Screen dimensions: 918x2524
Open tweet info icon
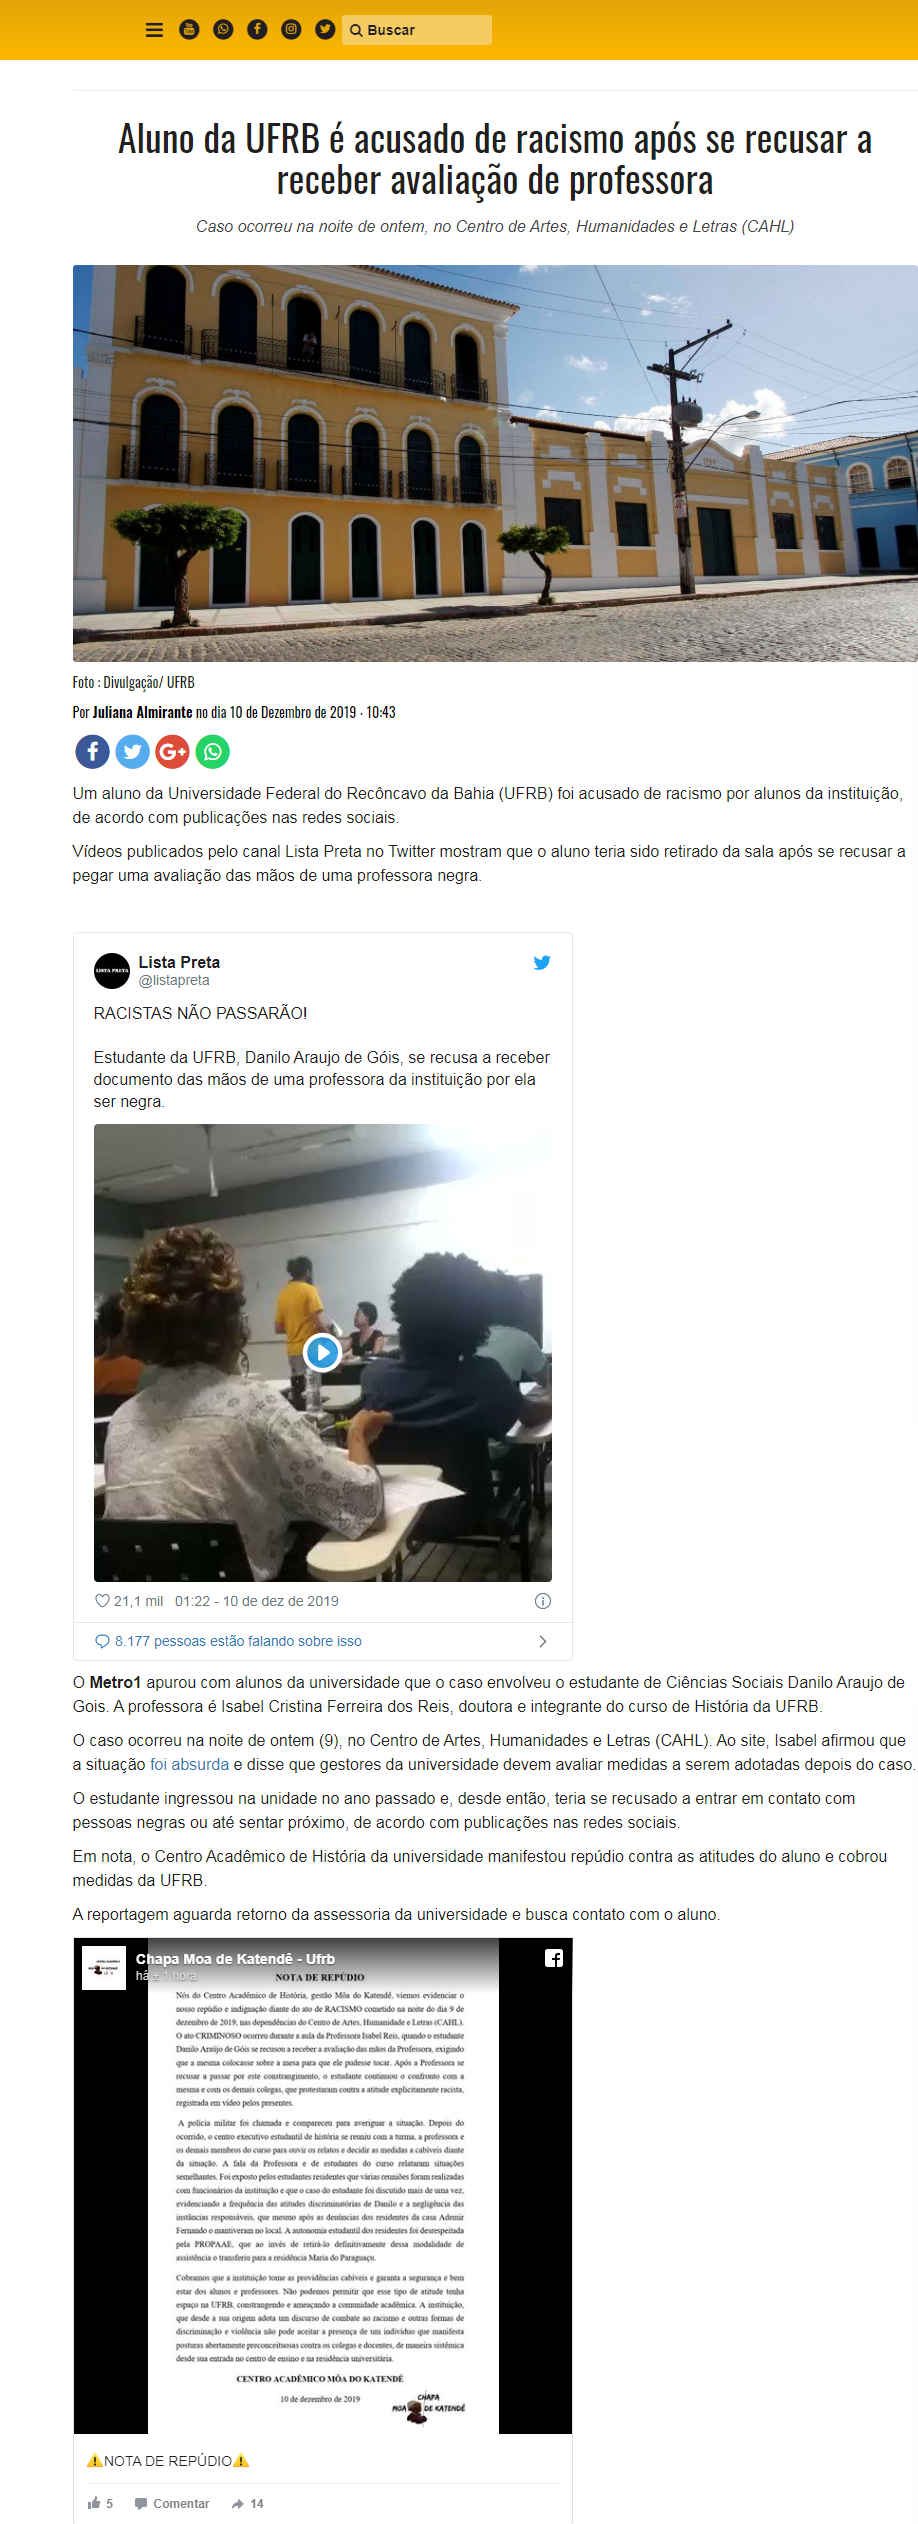click(x=543, y=1601)
